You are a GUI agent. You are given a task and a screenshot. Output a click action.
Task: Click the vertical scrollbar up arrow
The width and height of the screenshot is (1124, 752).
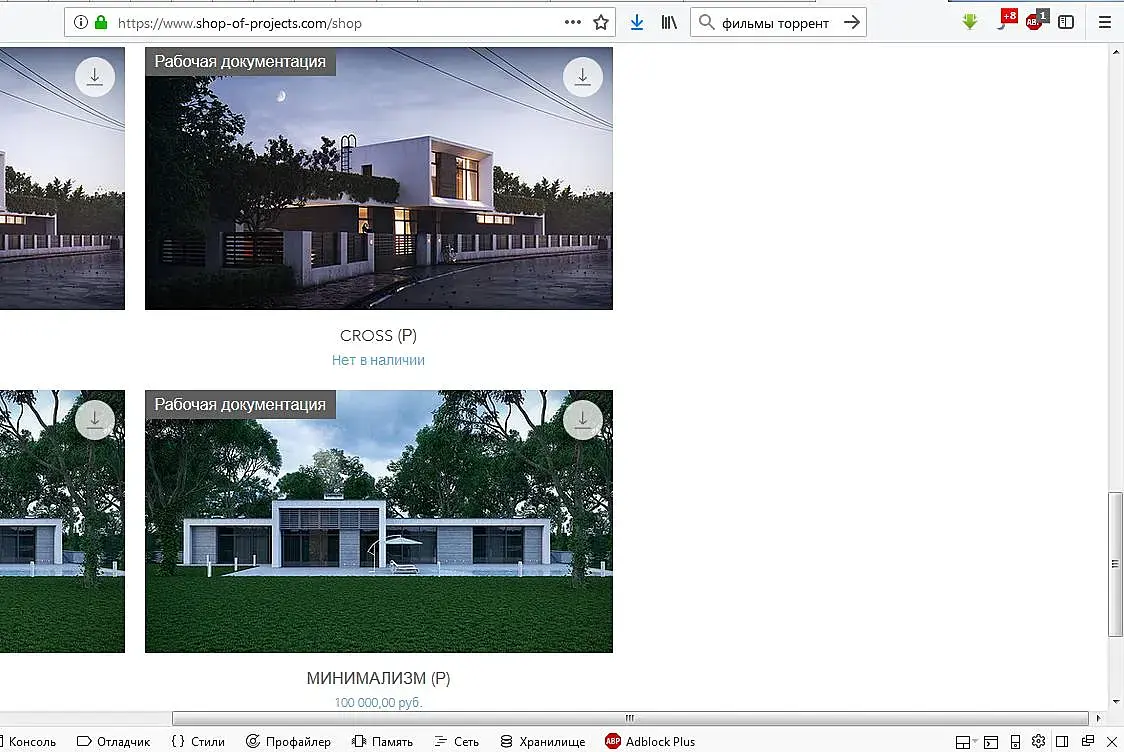click(x=1115, y=52)
